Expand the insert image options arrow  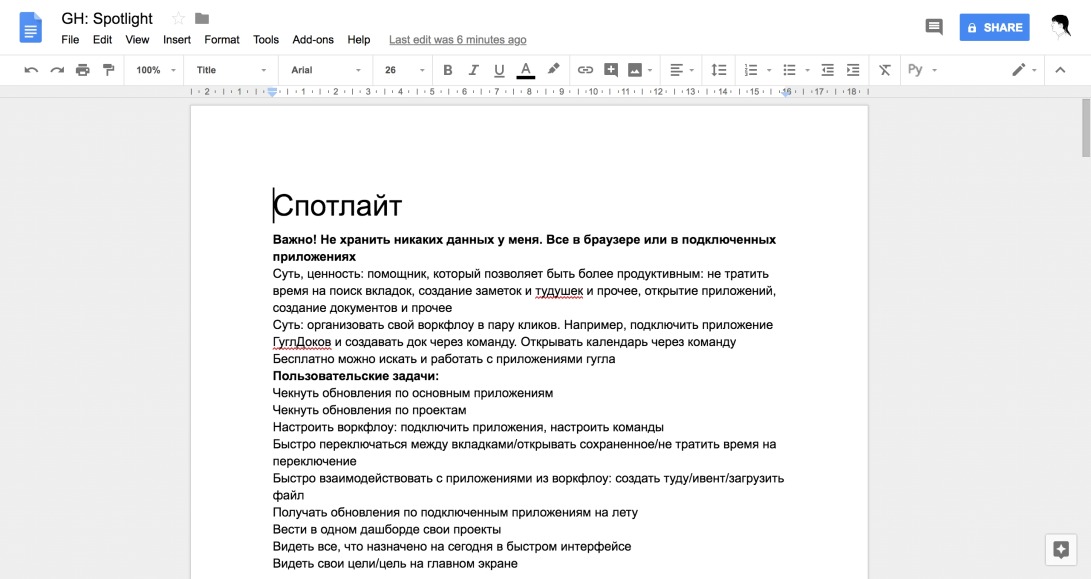pyautogui.click(x=650, y=70)
